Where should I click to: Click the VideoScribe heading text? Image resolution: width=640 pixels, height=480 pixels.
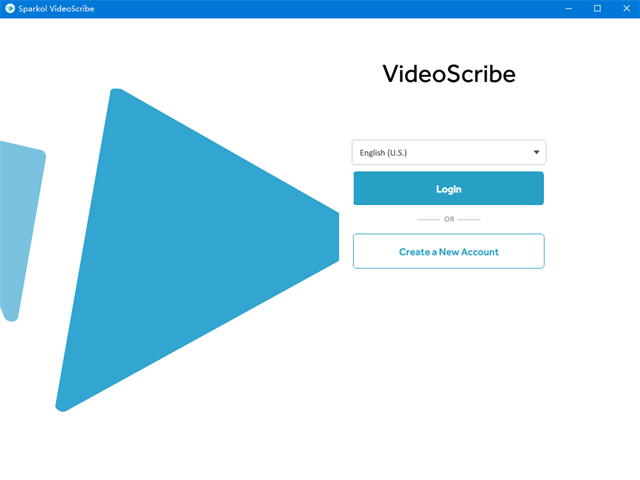[449, 74]
